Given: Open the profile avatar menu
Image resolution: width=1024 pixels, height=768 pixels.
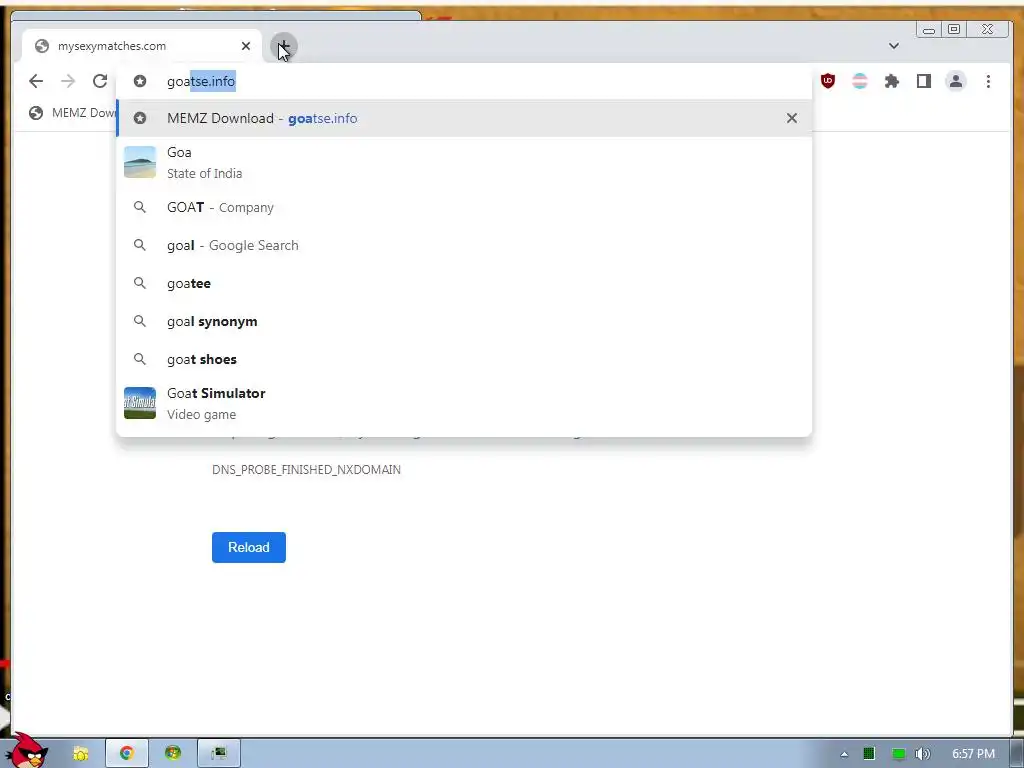Looking at the screenshot, I should coord(956,81).
